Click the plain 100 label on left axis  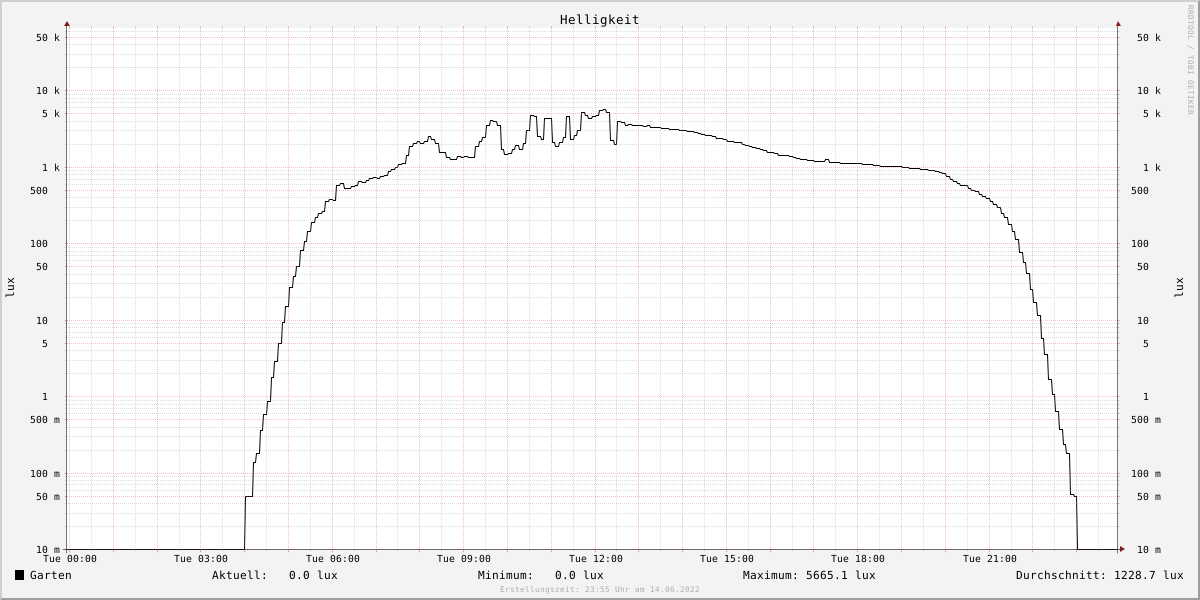[39, 244]
